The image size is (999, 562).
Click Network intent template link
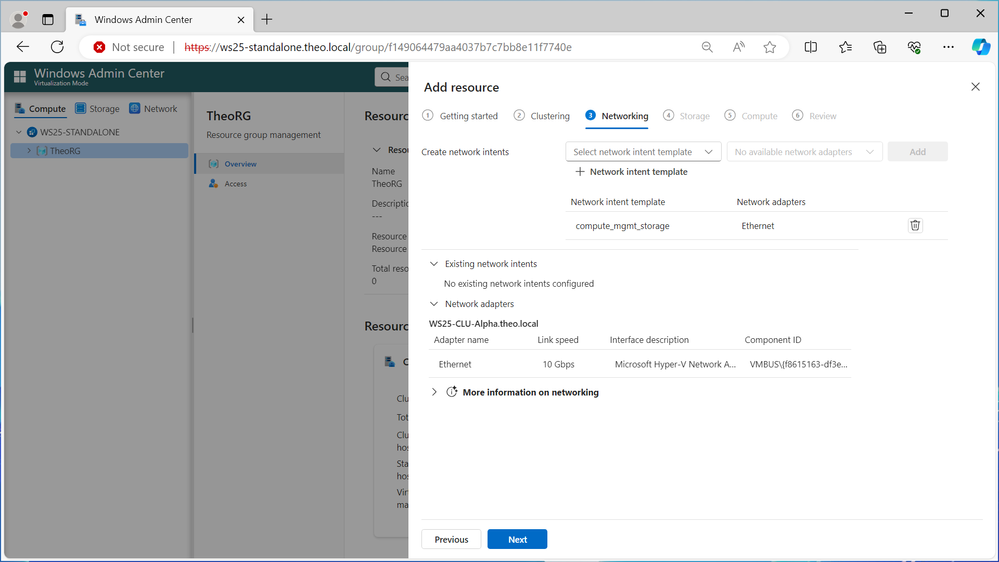click(x=638, y=171)
